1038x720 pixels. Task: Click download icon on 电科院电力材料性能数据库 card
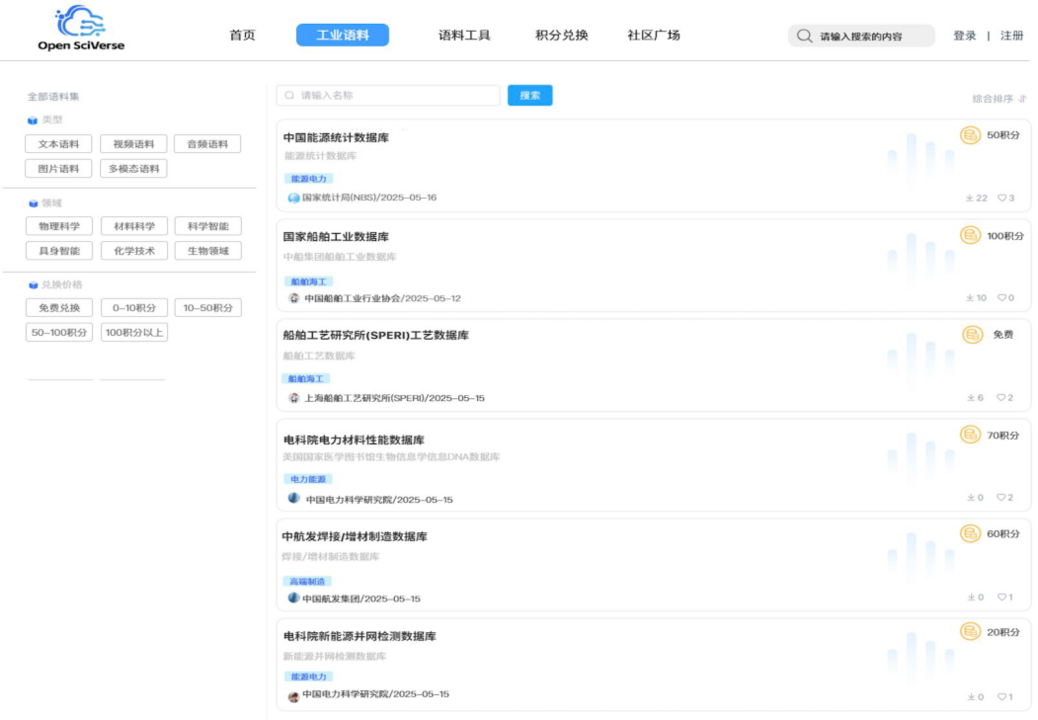[970, 498]
